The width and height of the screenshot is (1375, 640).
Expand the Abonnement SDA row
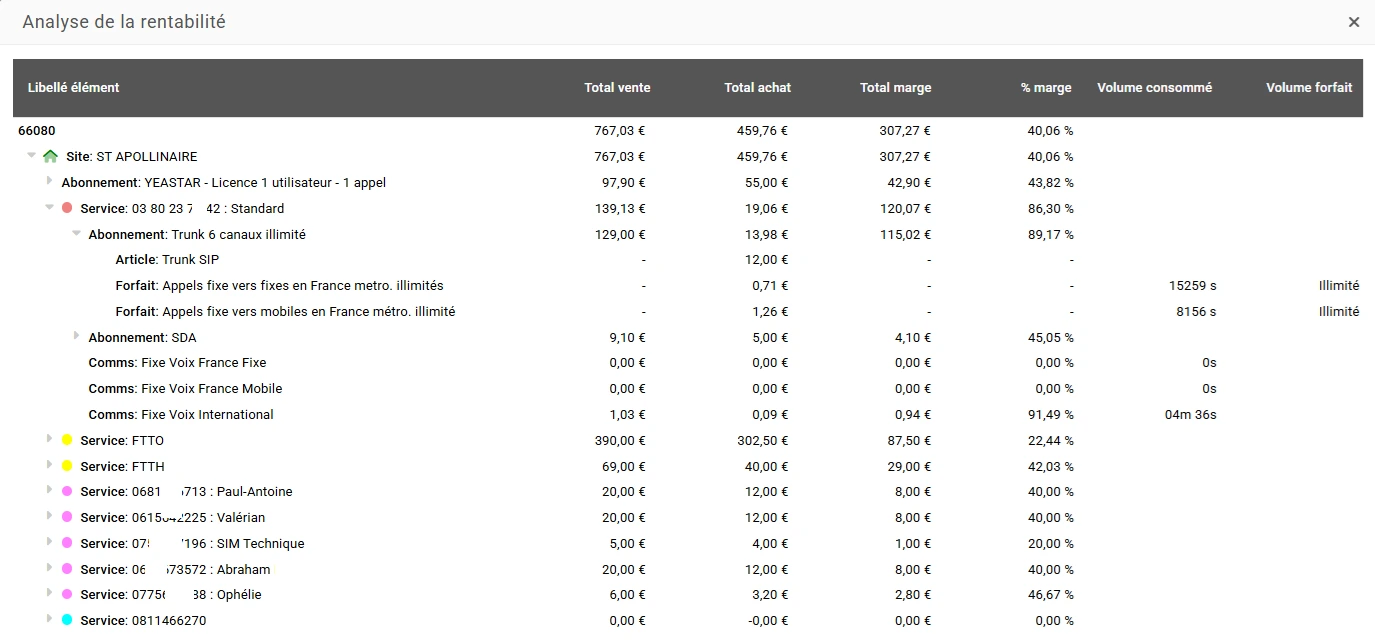pyautogui.click(x=77, y=336)
